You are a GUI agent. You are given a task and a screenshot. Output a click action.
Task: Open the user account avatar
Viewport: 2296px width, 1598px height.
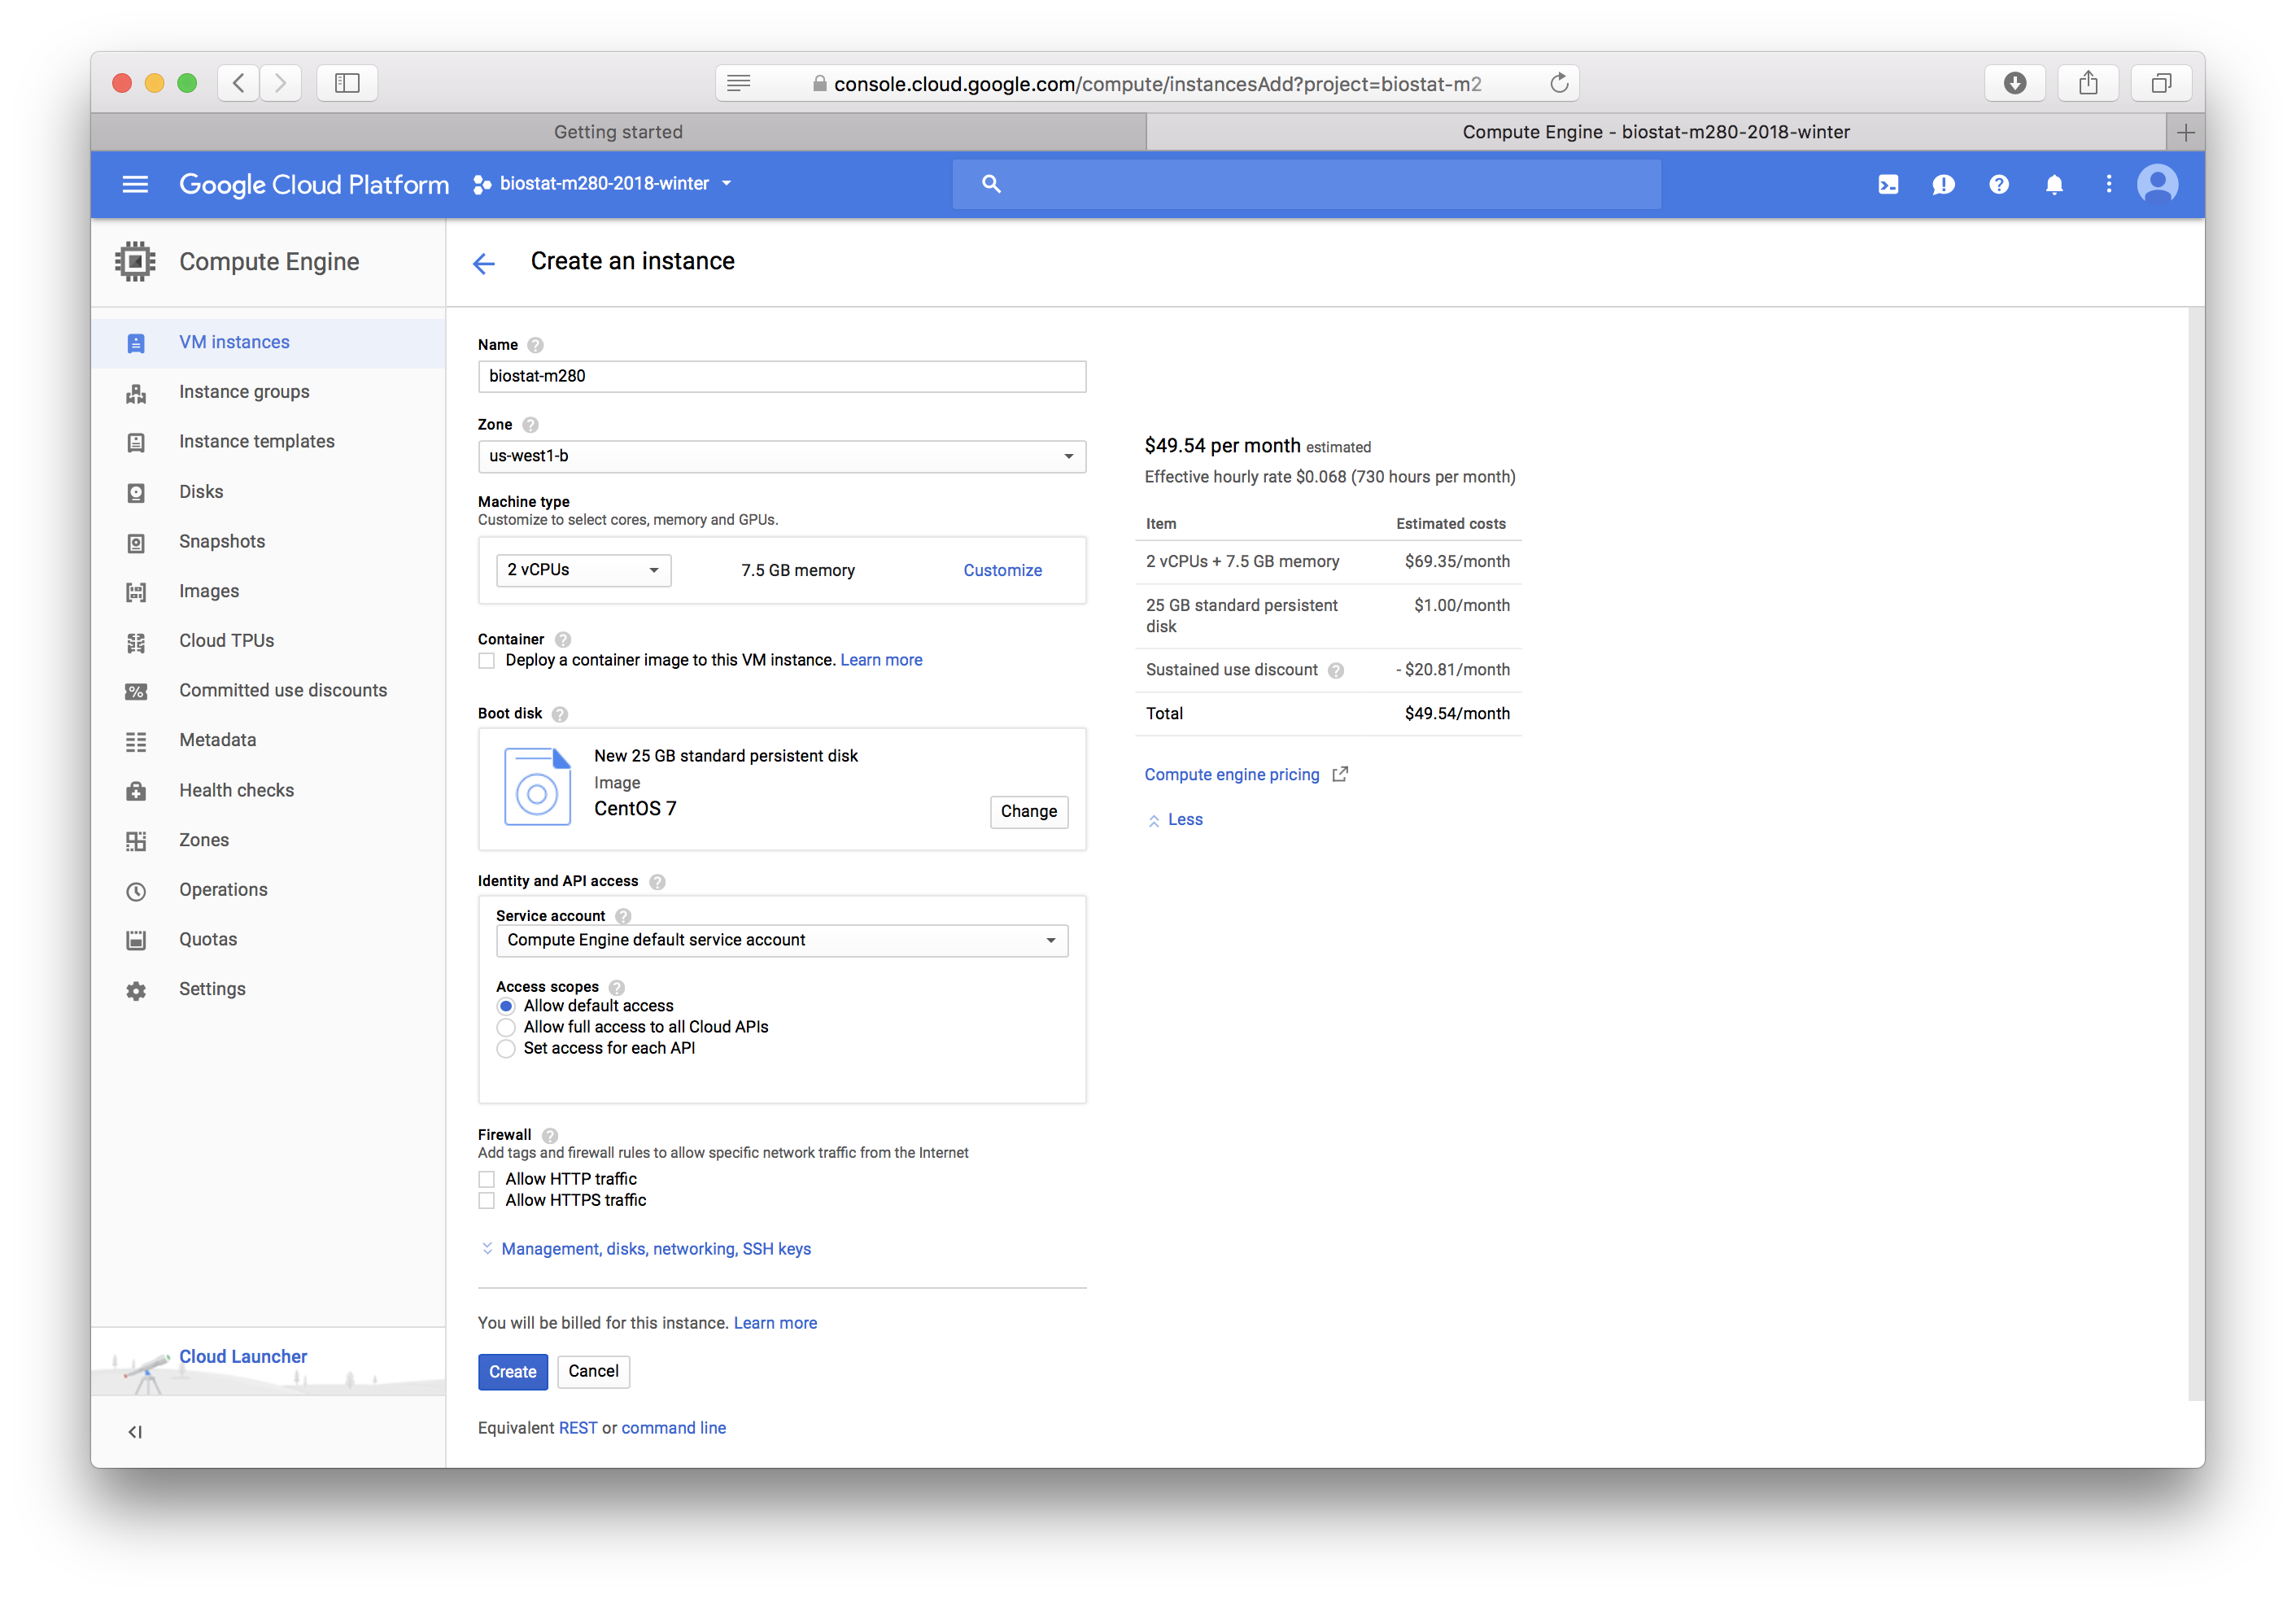point(2157,184)
